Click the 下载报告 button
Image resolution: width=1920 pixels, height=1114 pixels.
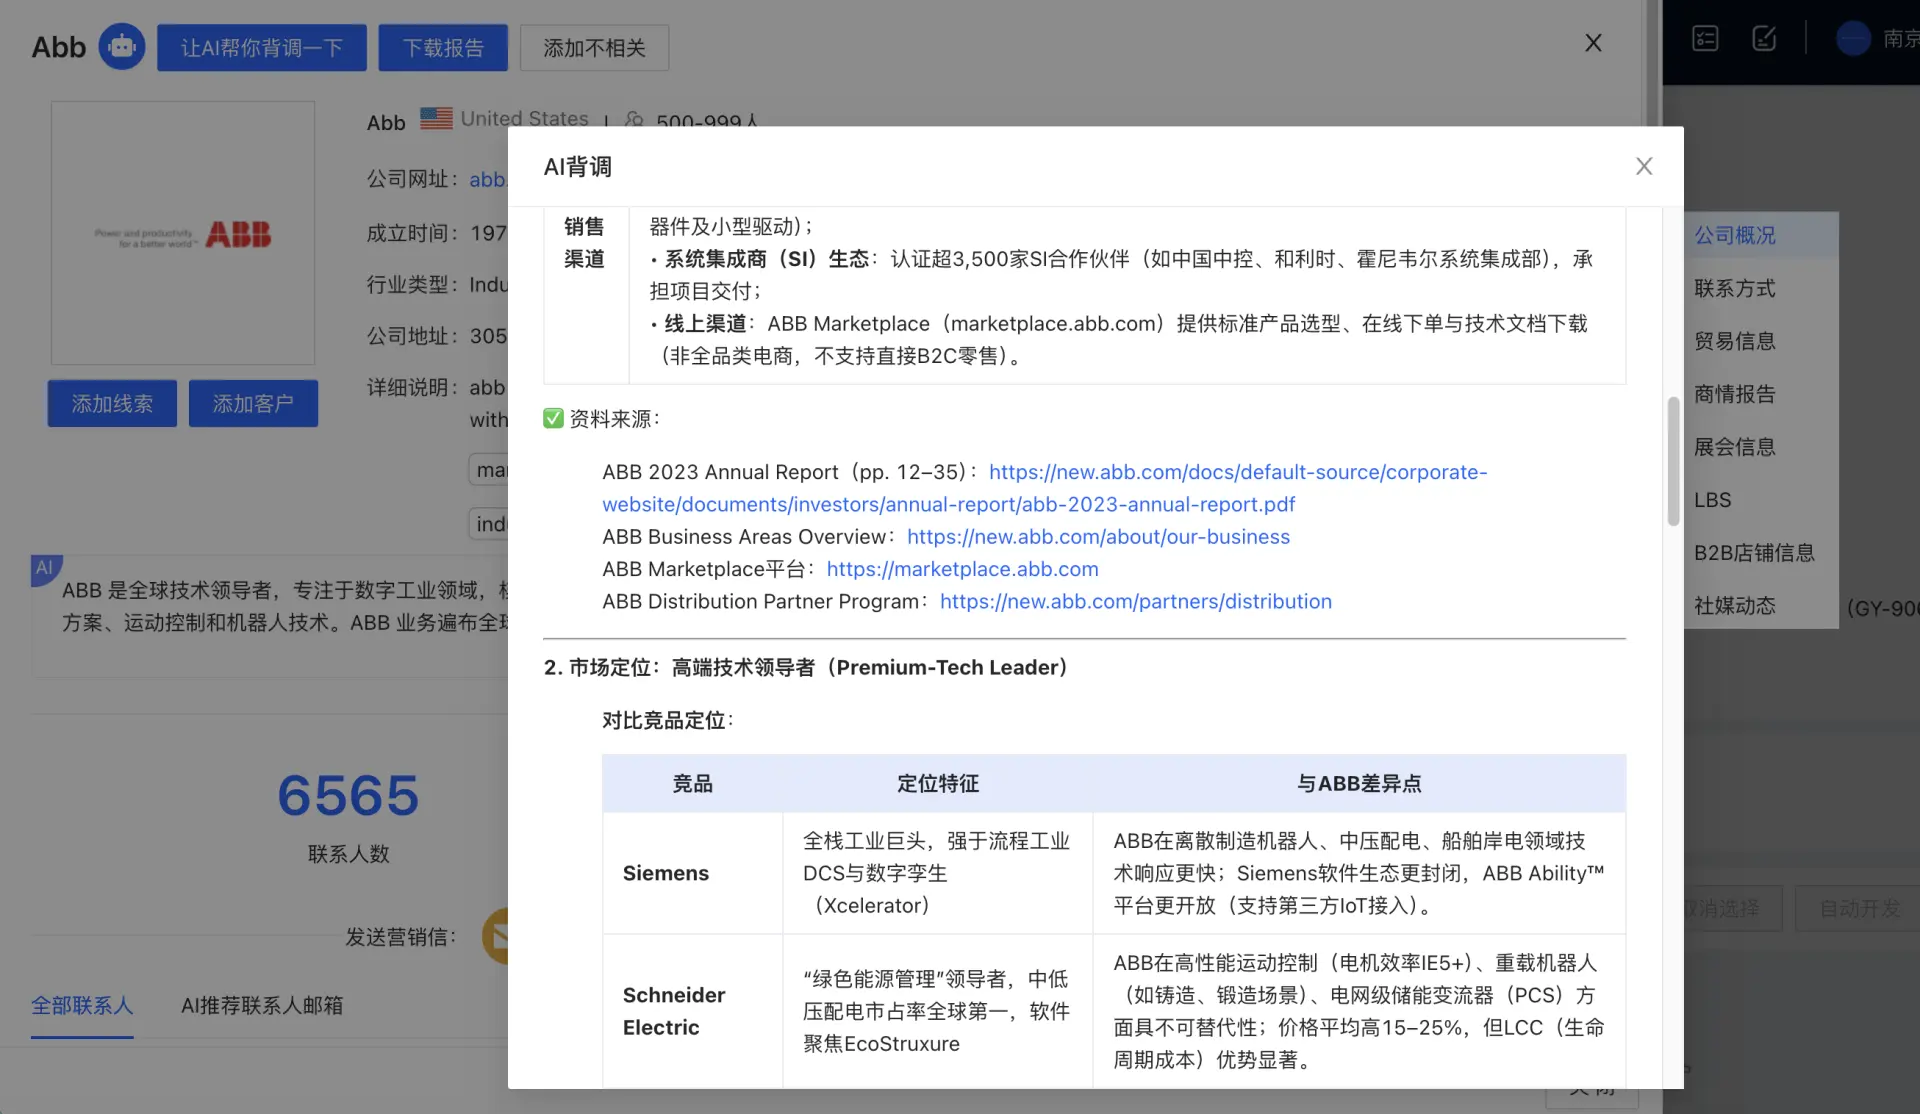[443, 48]
